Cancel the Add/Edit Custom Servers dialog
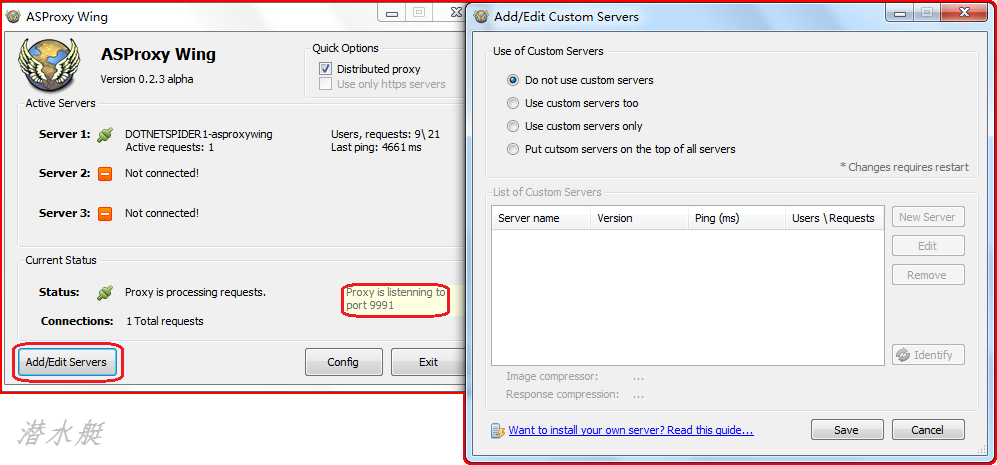The width and height of the screenshot is (997, 465). (928, 430)
